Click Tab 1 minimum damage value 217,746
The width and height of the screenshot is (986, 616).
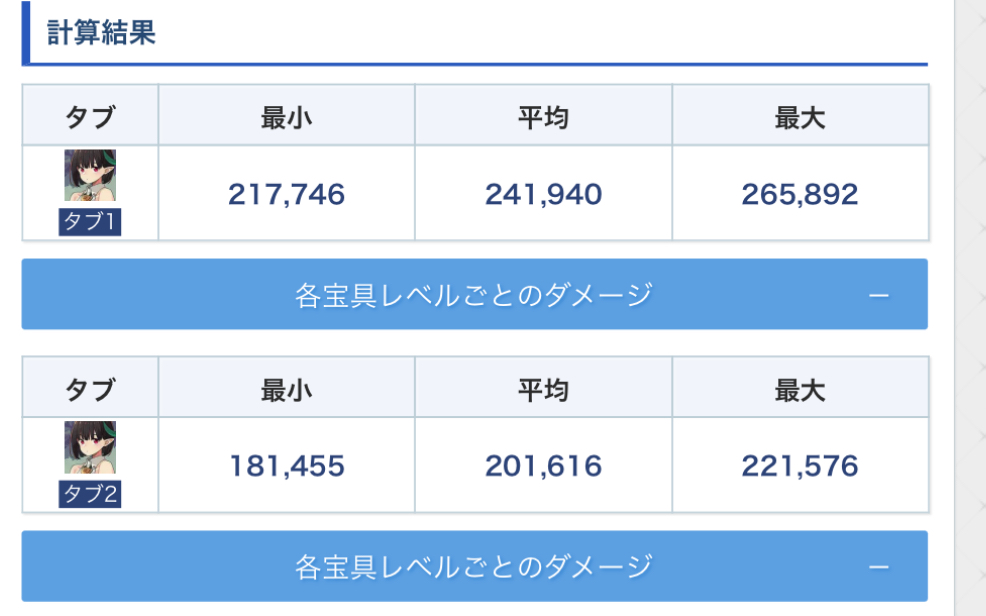coord(286,194)
